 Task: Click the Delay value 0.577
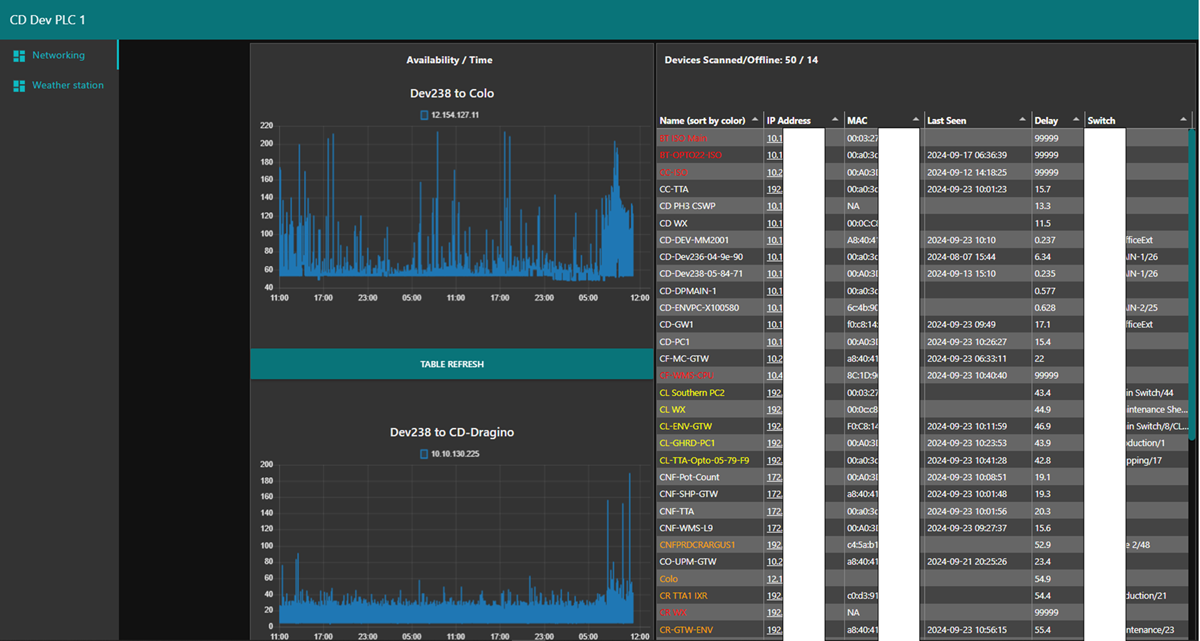click(x=1046, y=291)
